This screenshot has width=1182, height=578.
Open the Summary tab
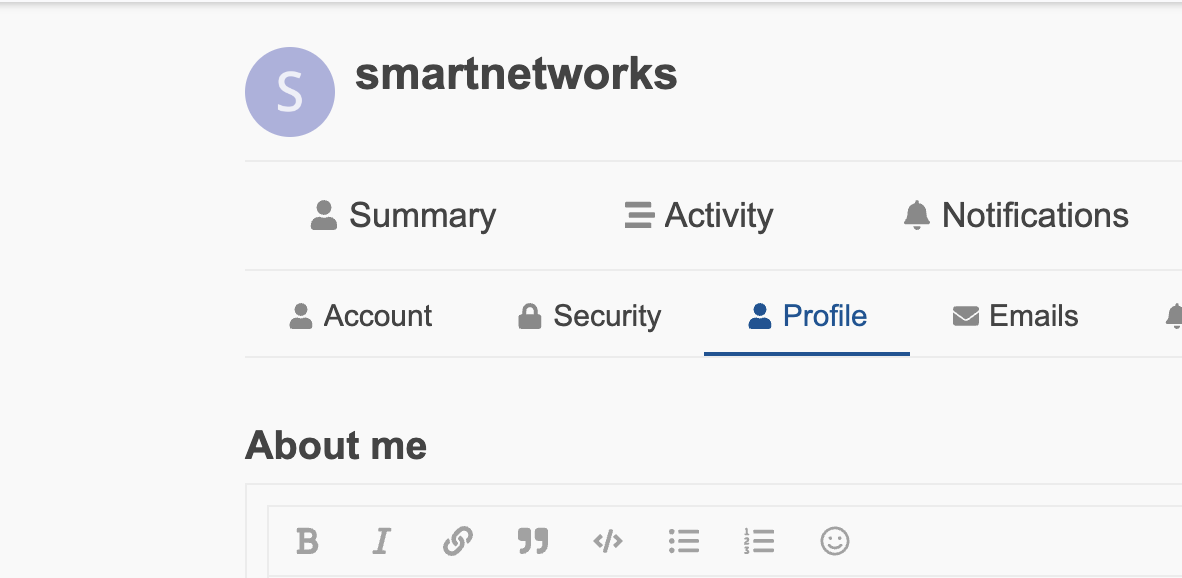pyautogui.click(x=403, y=216)
